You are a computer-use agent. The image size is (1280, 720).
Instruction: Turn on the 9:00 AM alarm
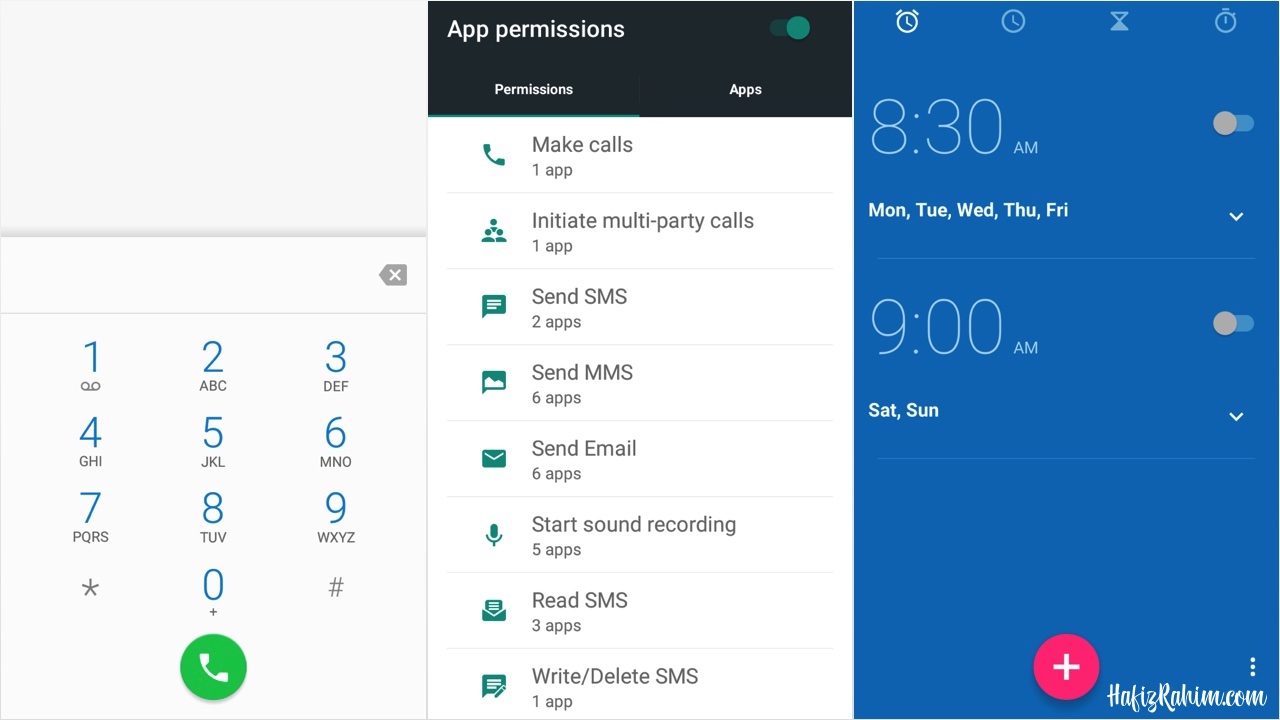1233,323
